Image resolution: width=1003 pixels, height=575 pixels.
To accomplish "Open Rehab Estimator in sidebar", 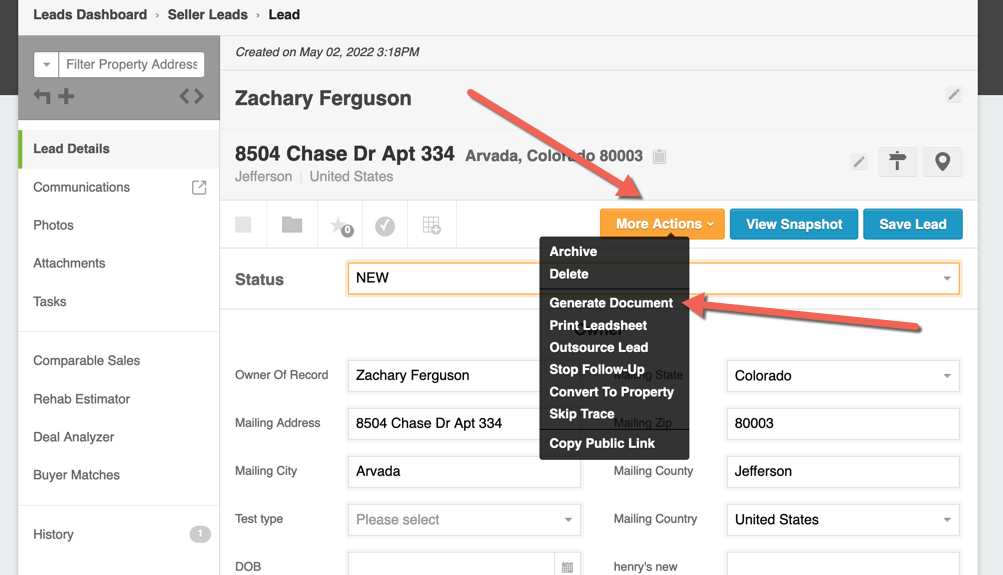I will 81,399.
